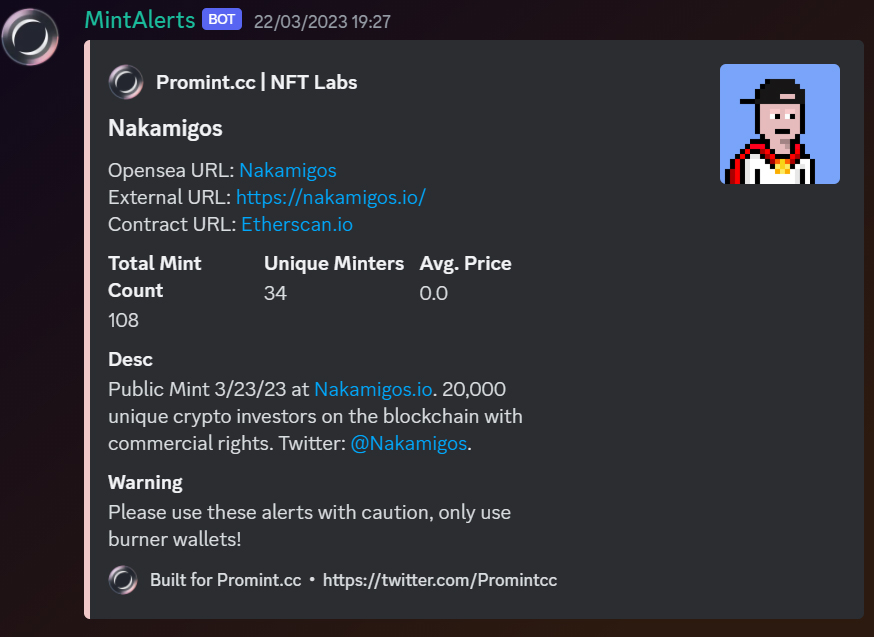Click the Warning field heading
874x637 pixels.
point(145,483)
